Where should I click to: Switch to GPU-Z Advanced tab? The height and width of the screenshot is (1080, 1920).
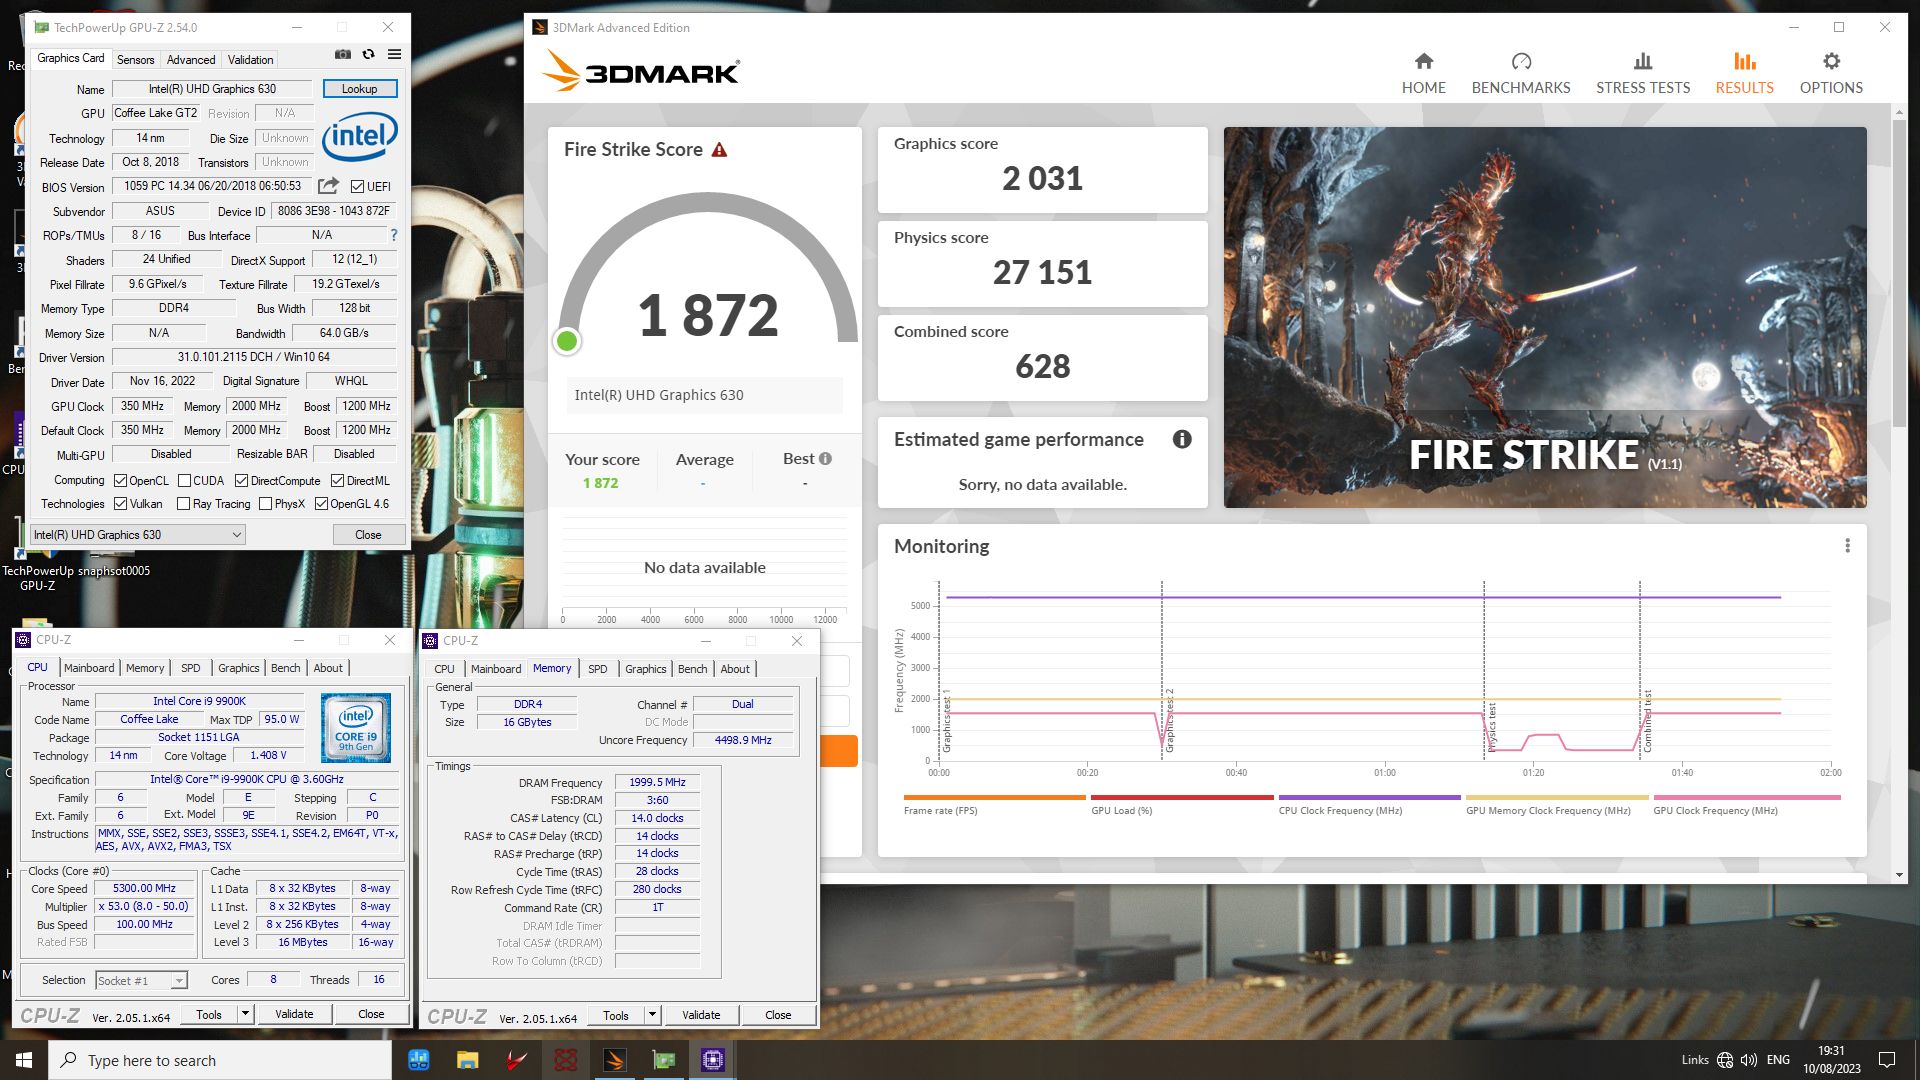pos(190,60)
